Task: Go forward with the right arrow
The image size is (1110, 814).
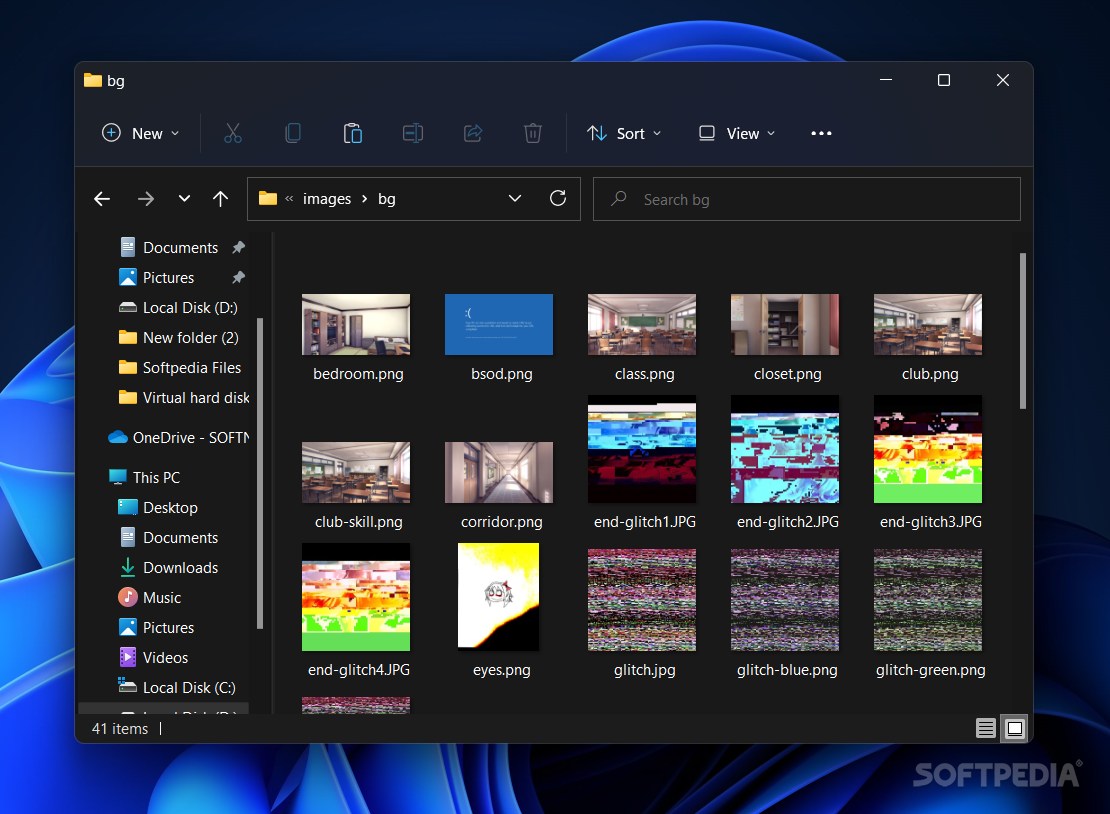Action: pos(146,199)
